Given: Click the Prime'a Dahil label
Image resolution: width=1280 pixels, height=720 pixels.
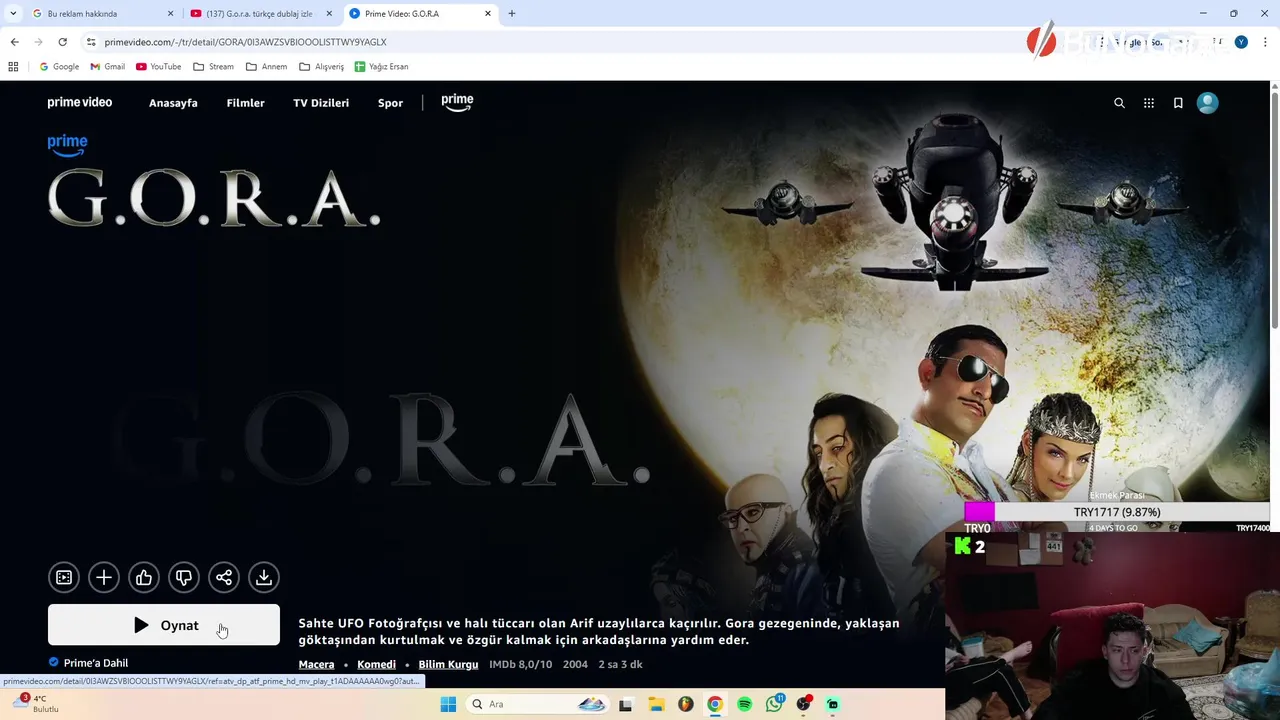Looking at the screenshot, I should [x=96, y=663].
